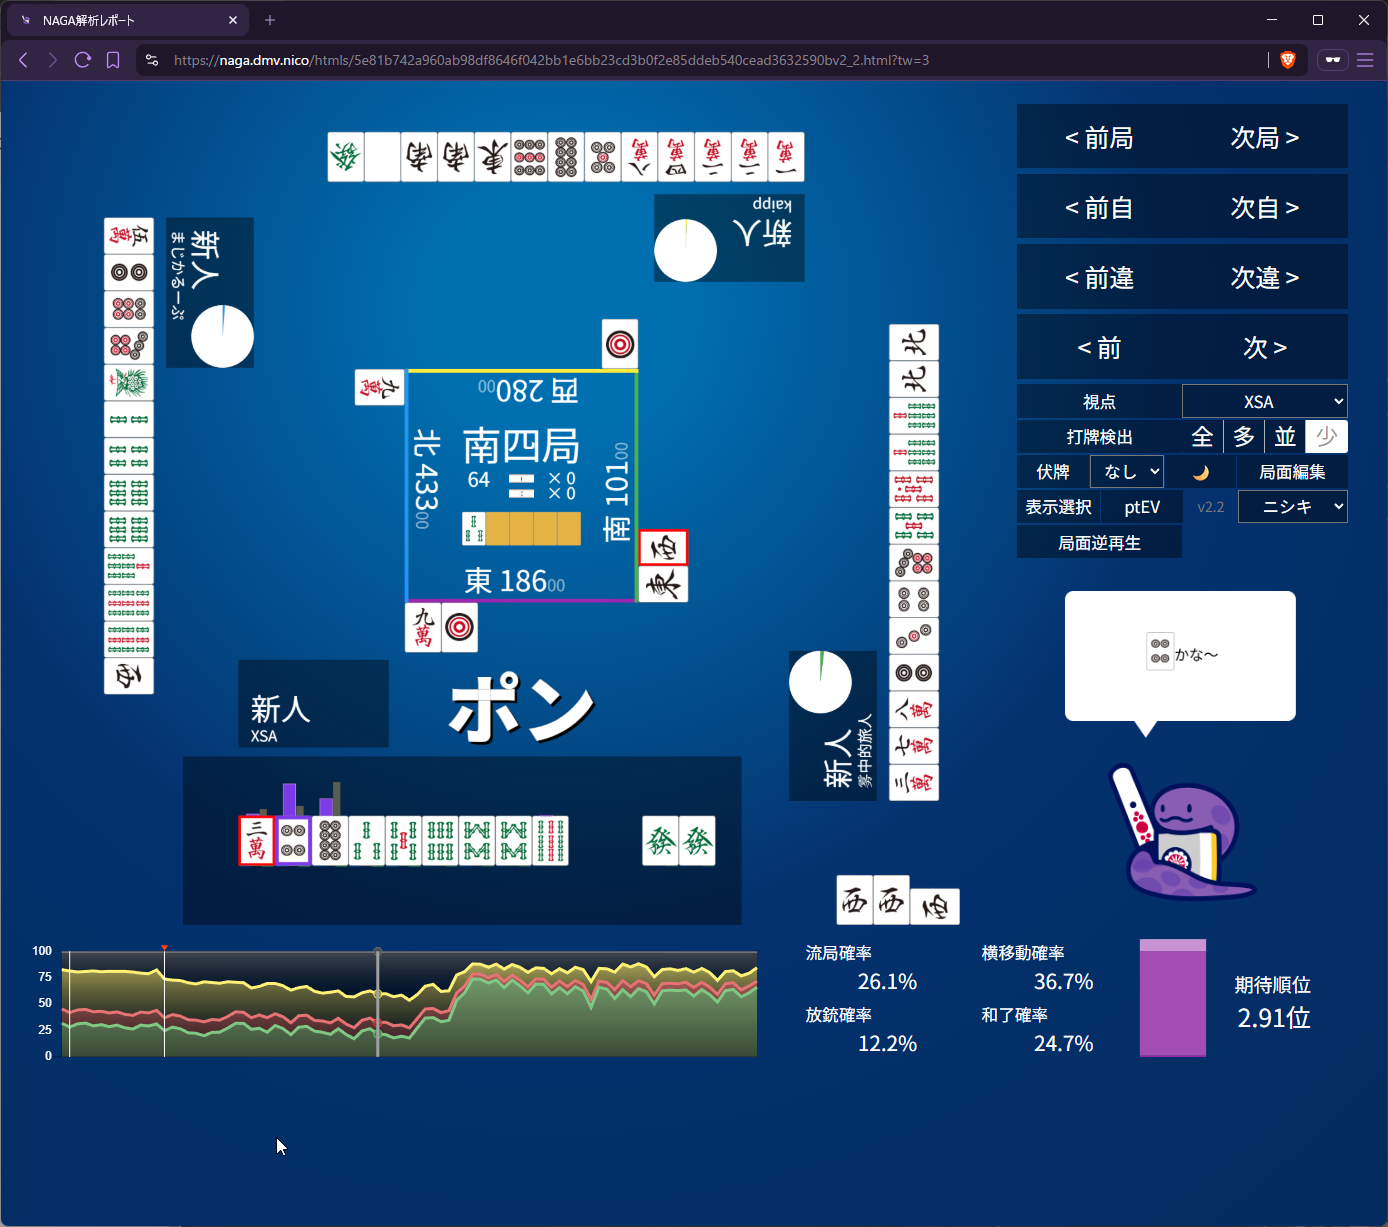Click the 局面逆再生 button

point(1099,543)
